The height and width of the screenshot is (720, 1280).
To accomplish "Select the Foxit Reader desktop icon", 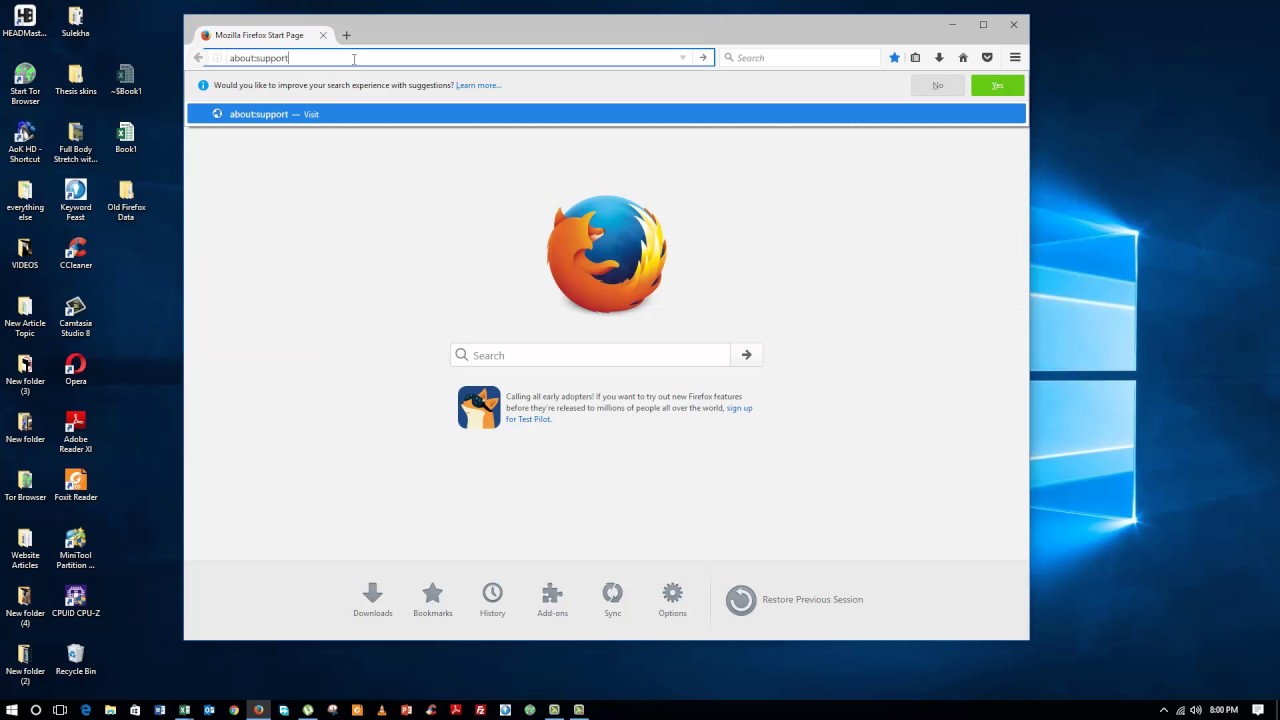I will point(76,485).
